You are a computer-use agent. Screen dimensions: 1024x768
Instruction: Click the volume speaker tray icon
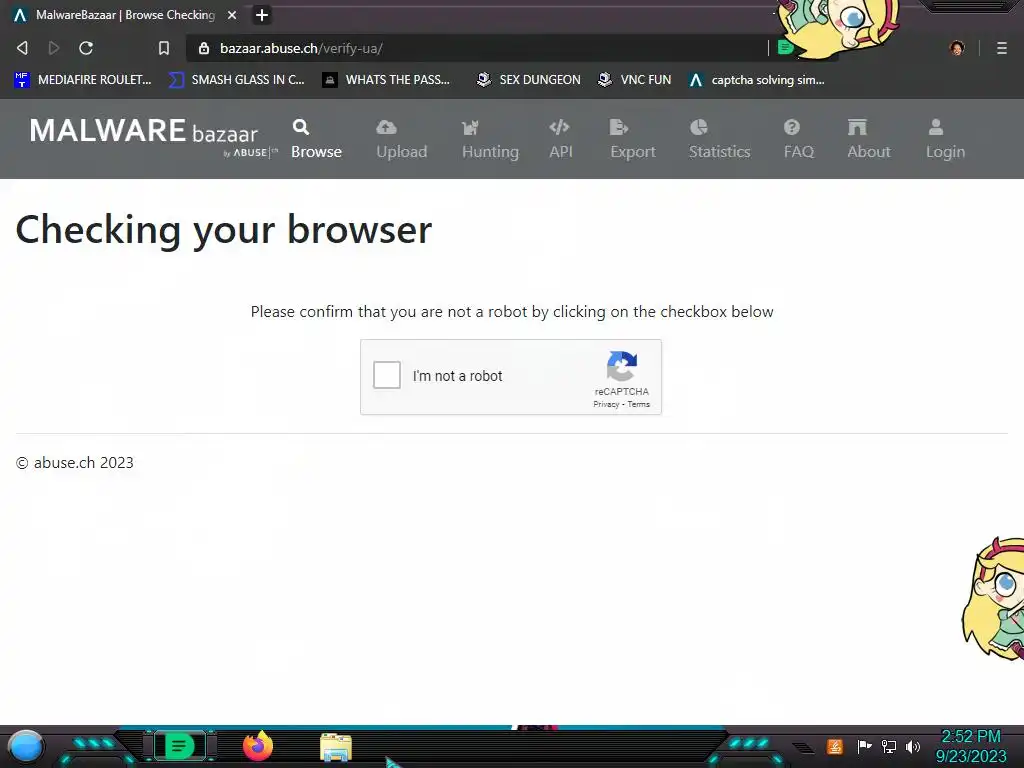click(913, 746)
